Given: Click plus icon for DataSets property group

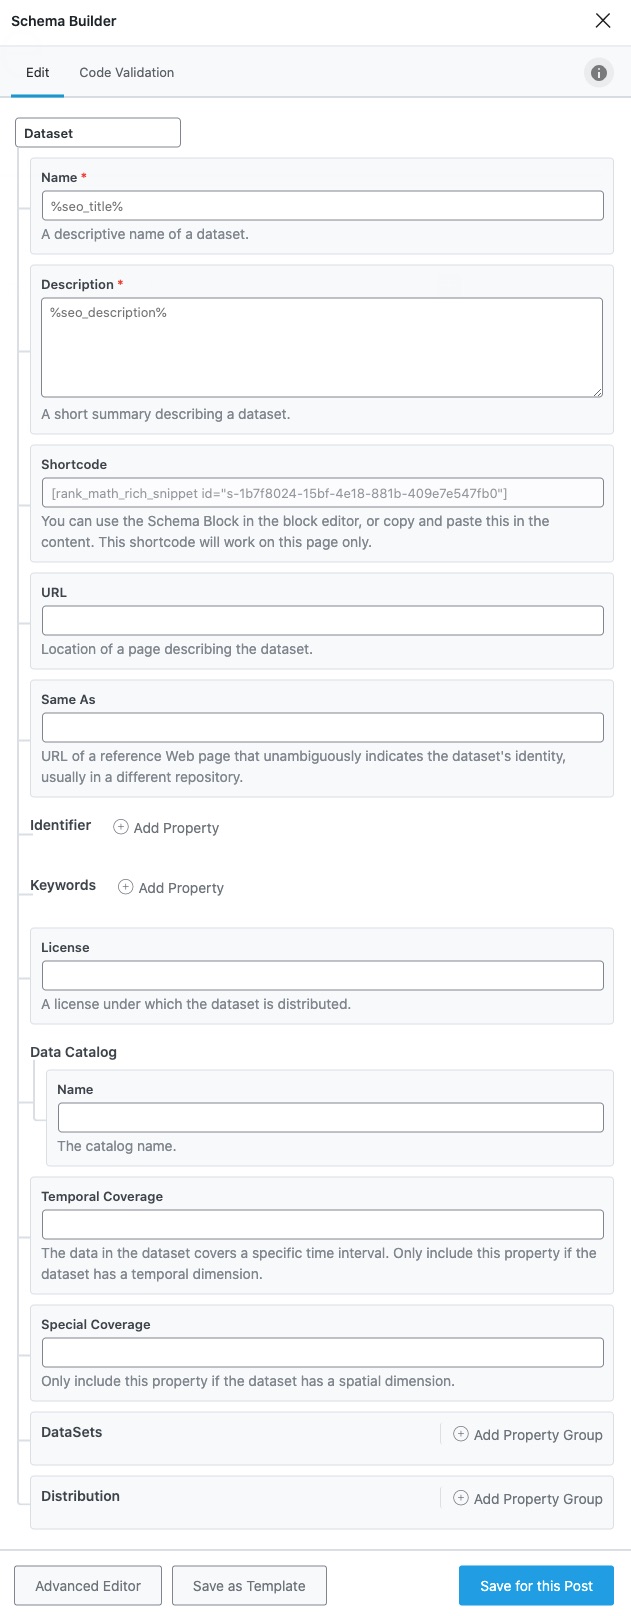Looking at the screenshot, I should 461,1434.
